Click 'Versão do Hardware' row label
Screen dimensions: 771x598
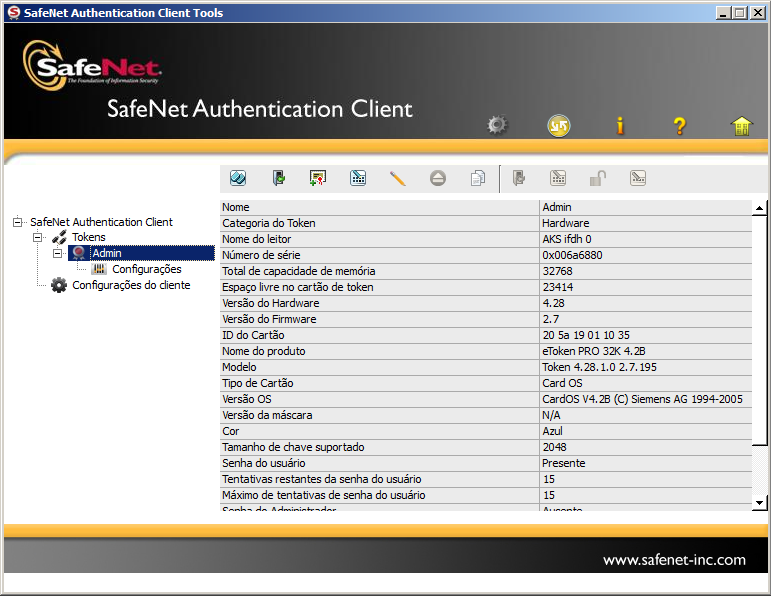270,303
